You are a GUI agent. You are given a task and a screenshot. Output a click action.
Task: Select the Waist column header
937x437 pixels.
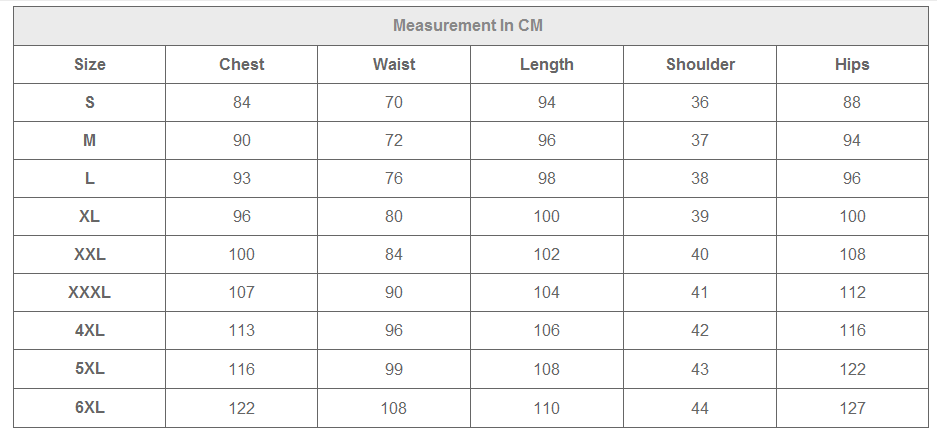pos(394,64)
